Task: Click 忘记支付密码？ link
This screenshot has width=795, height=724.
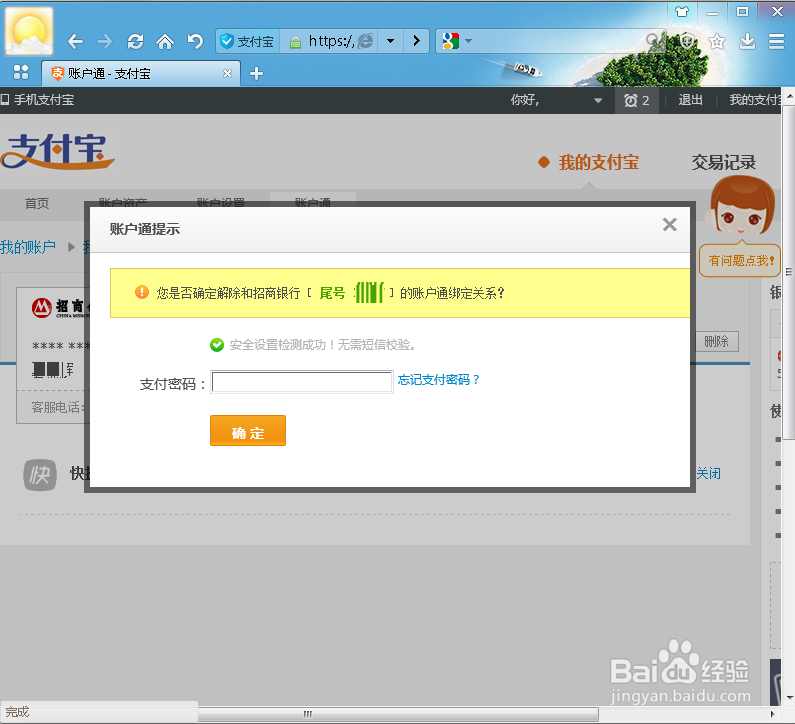Action: 439,379
